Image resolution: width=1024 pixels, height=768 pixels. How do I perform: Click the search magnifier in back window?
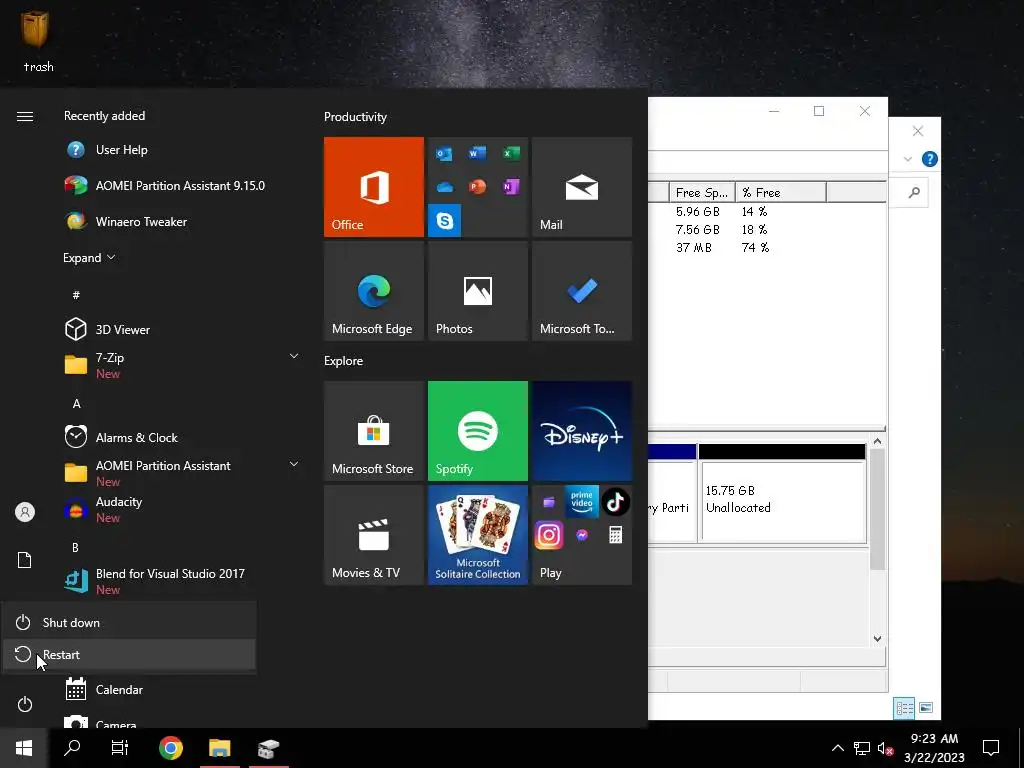(914, 192)
